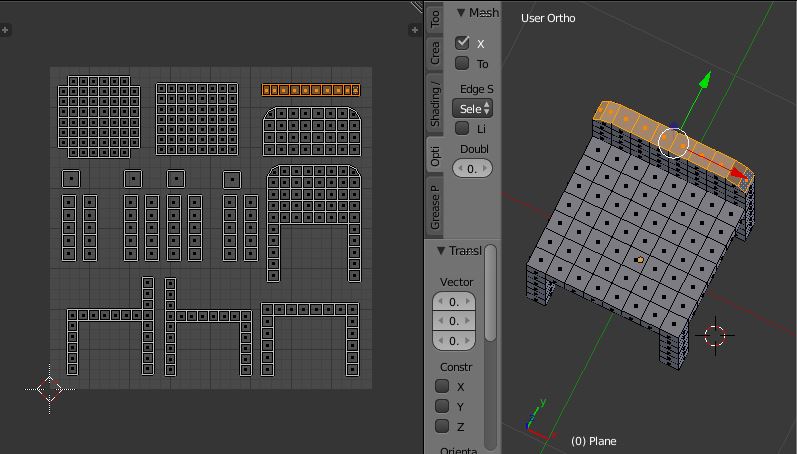The height and width of the screenshot is (454, 797).
Task: Click the bottom Vector value field
Action: 454,341
